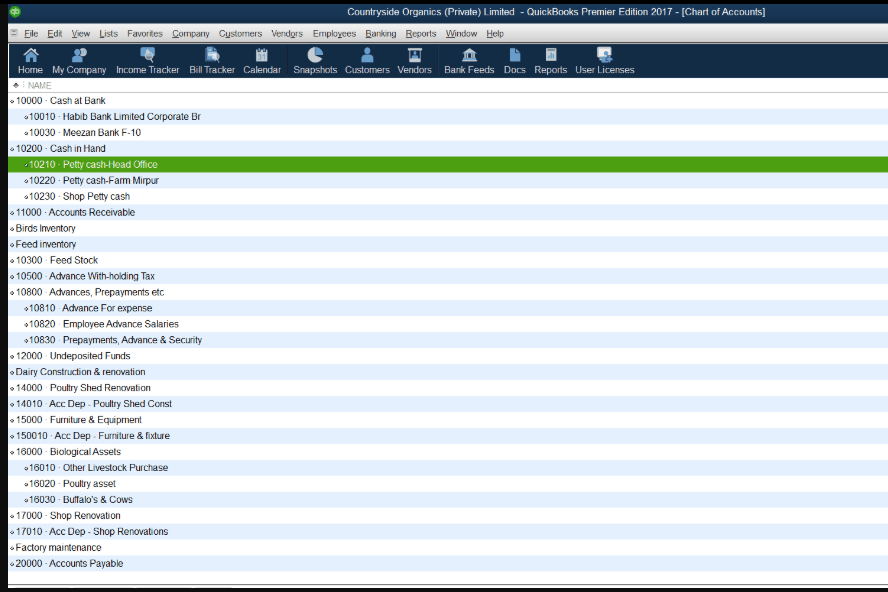Open the Company menu
Image resolution: width=888 pixels, height=592 pixels.
click(x=191, y=33)
